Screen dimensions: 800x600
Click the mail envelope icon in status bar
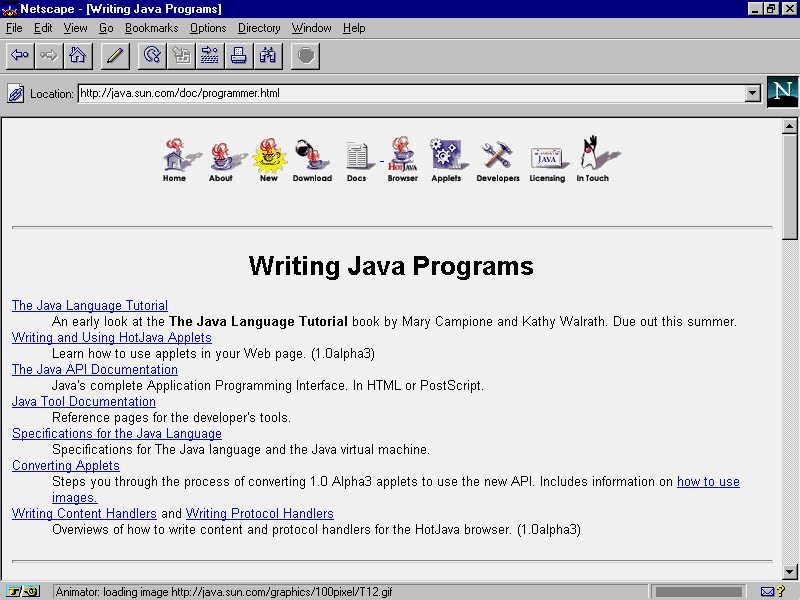[x=767, y=591]
